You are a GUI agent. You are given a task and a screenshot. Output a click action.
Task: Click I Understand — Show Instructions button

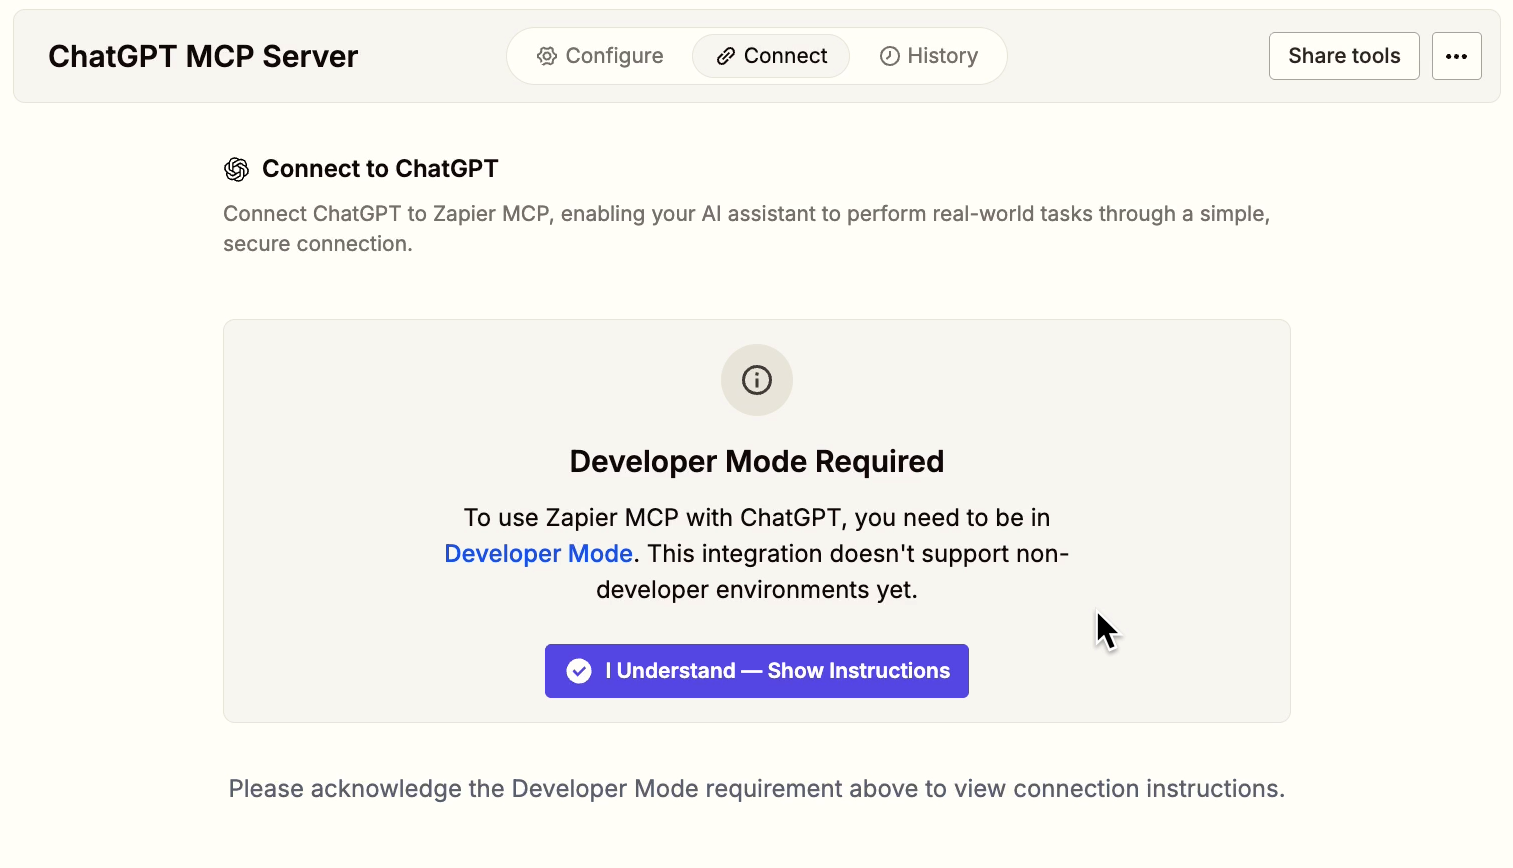click(x=757, y=671)
